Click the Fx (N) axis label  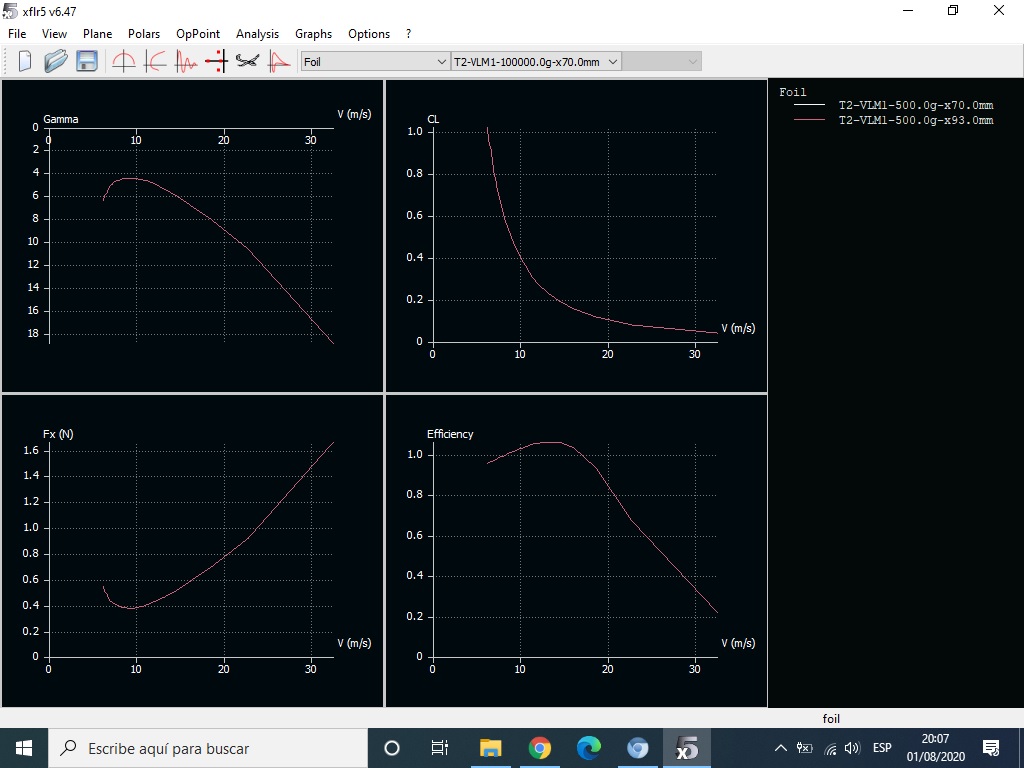click(x=58, y=434)
